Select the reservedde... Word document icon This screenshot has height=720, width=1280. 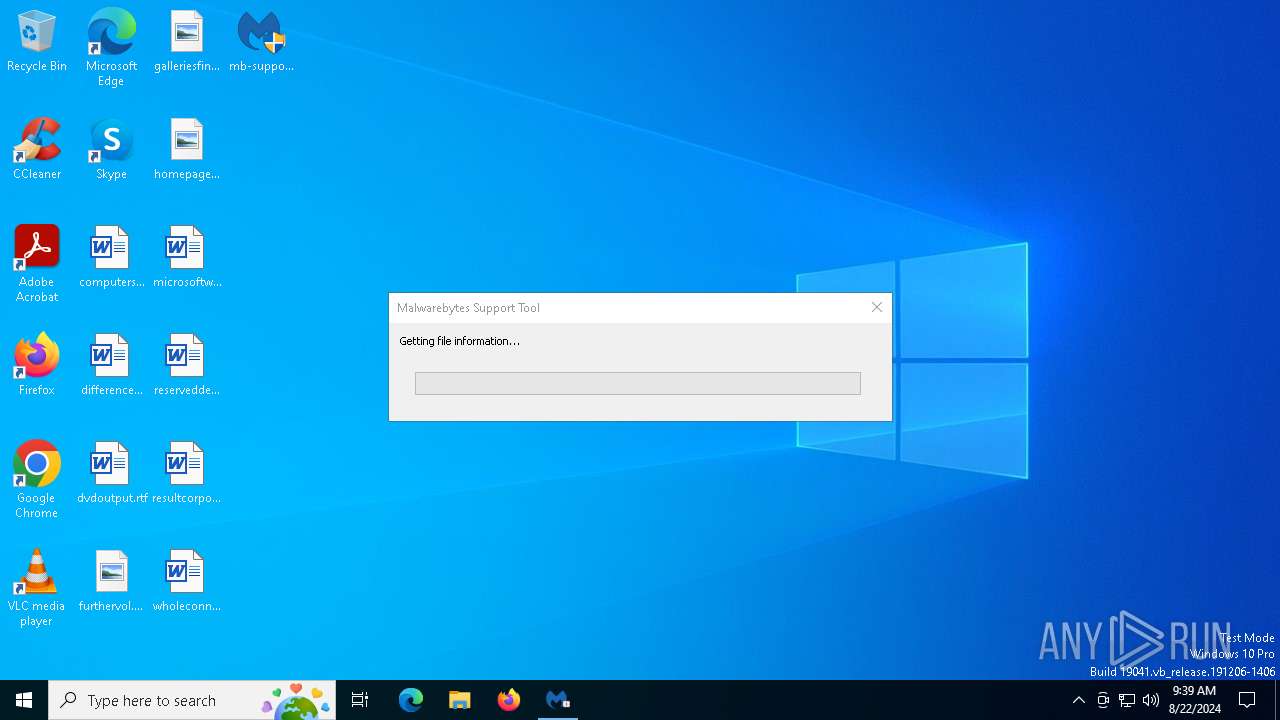[187, 366]
